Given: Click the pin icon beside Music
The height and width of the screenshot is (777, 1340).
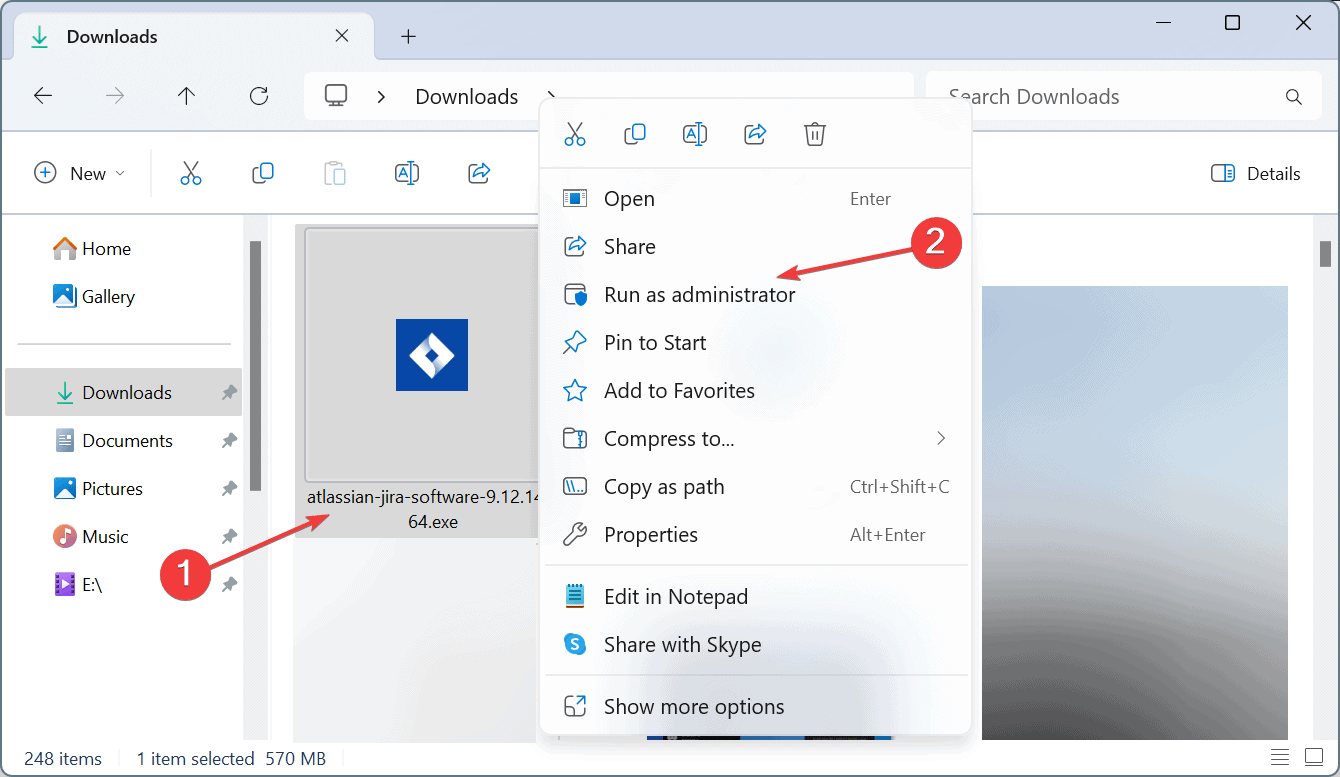Looking at the screenshot, I should pos(229,536).
